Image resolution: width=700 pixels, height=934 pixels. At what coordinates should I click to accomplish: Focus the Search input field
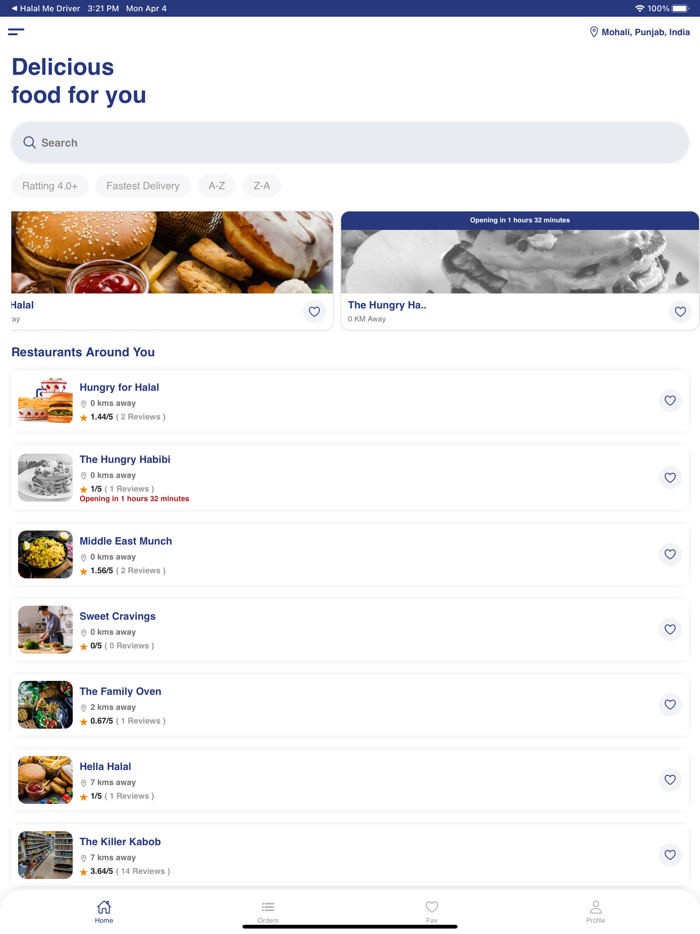point(350,142)
